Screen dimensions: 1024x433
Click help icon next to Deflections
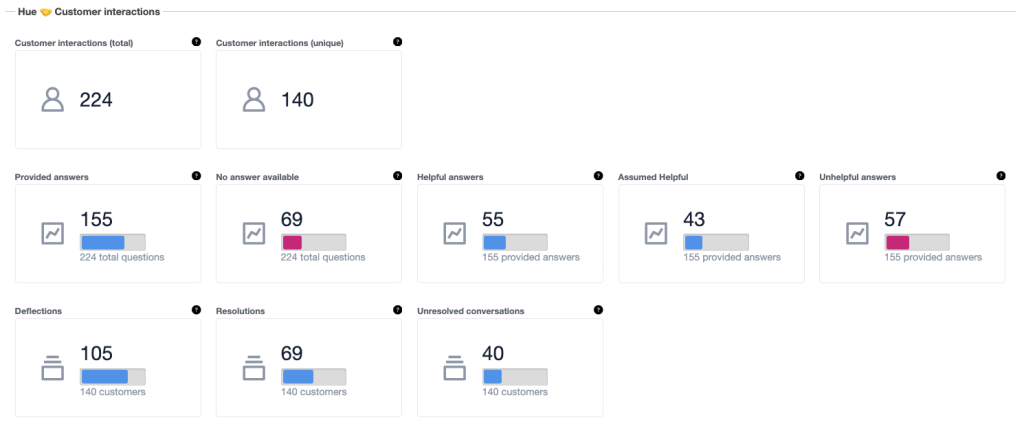coord(196,310)
